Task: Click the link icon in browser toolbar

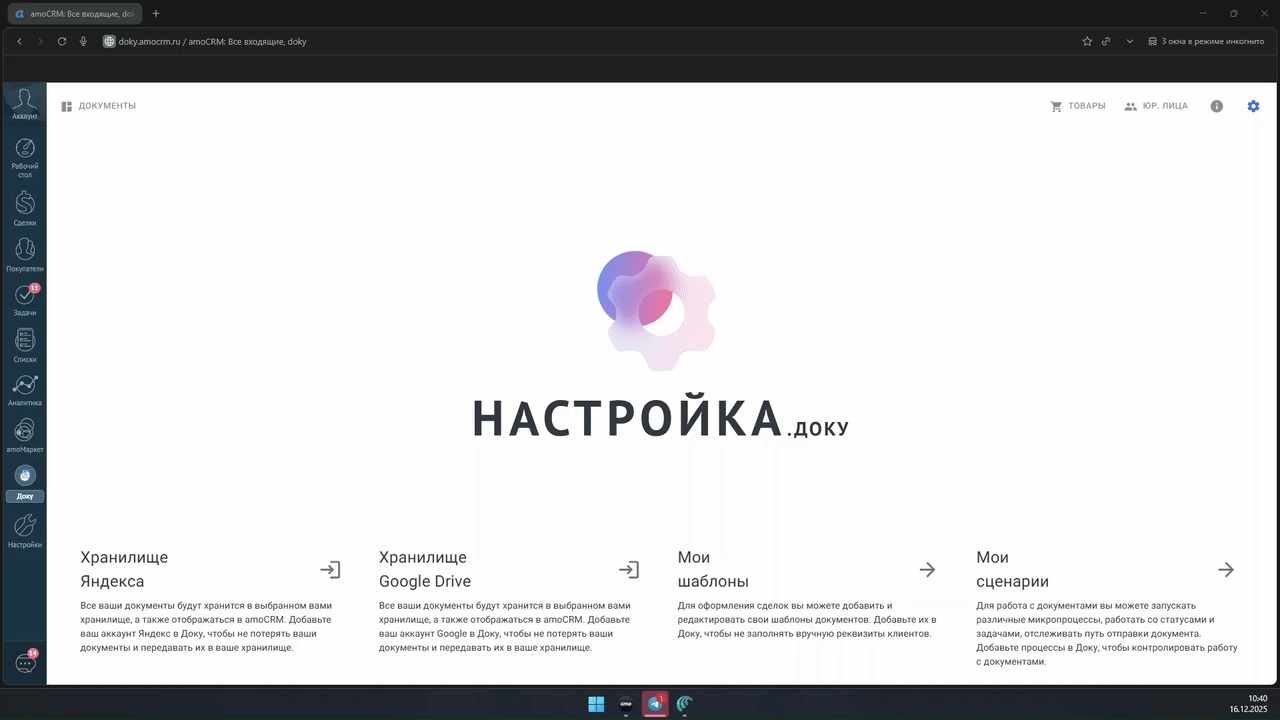Action: pos(1106,41)
